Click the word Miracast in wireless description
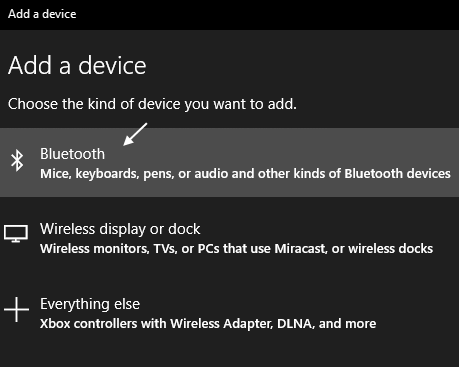The height and width of the screenshot is (367, 459). pyautogui.click(x=300, y=249)
